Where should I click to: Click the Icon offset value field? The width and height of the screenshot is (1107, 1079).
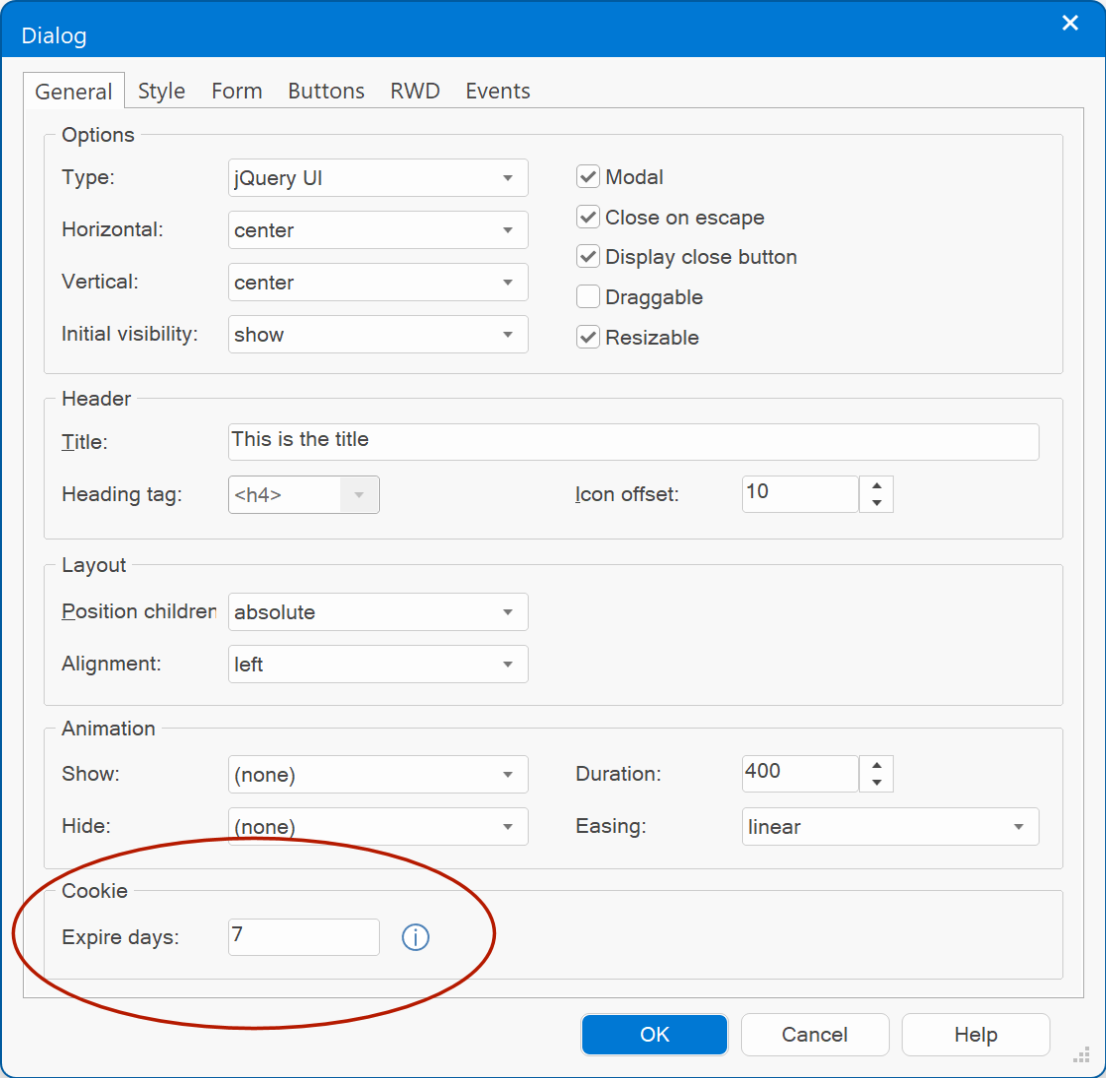coord(800,494)
